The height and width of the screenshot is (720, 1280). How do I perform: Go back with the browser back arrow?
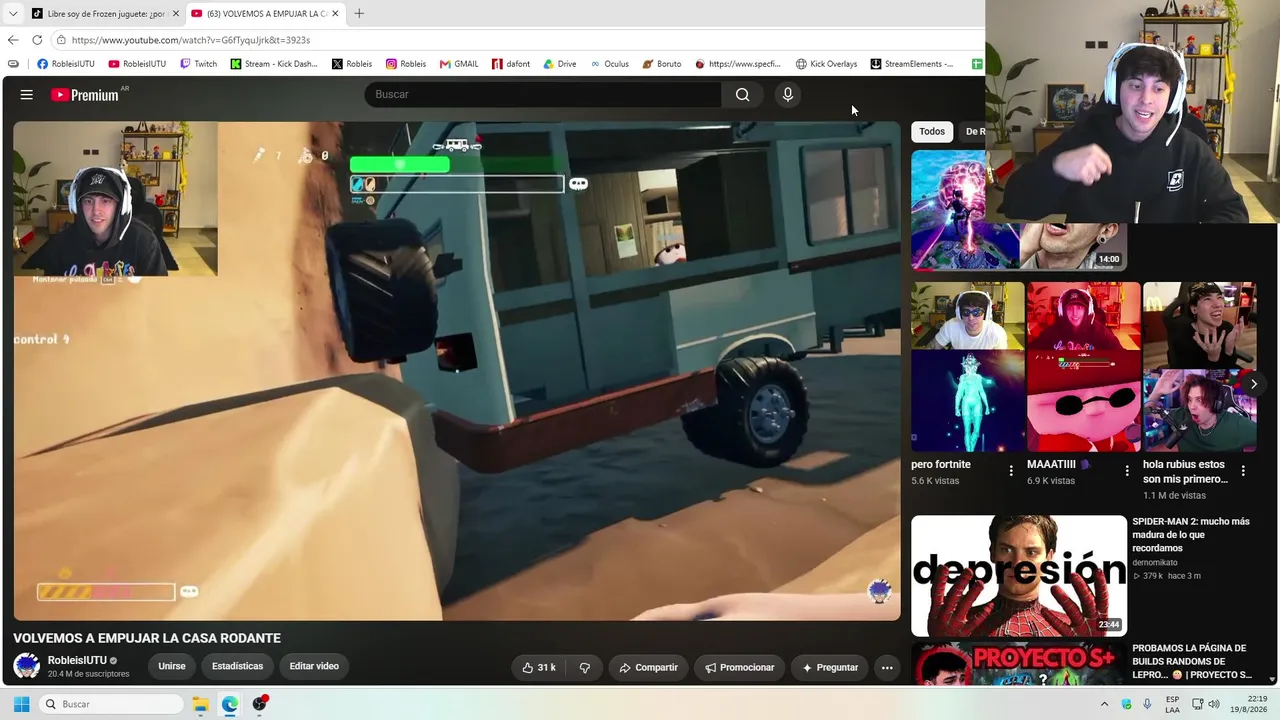pyautogui.click(x=13, y=40)
